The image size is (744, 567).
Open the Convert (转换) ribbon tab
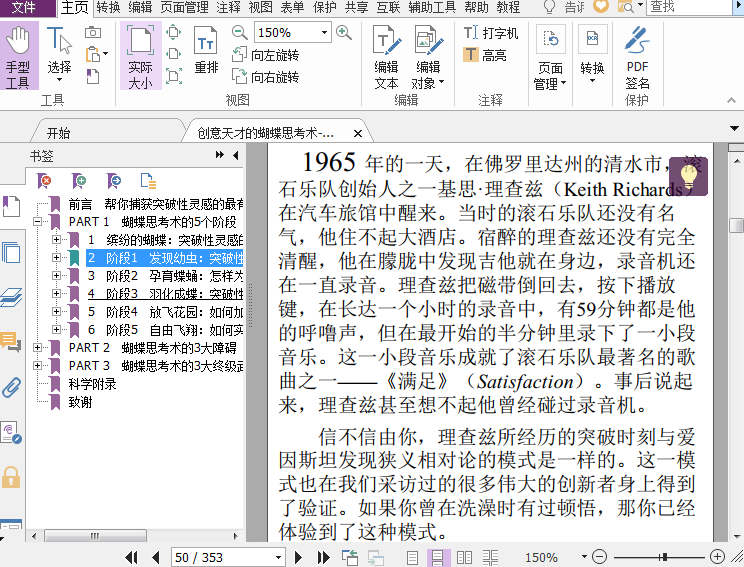tap(108, 7)
